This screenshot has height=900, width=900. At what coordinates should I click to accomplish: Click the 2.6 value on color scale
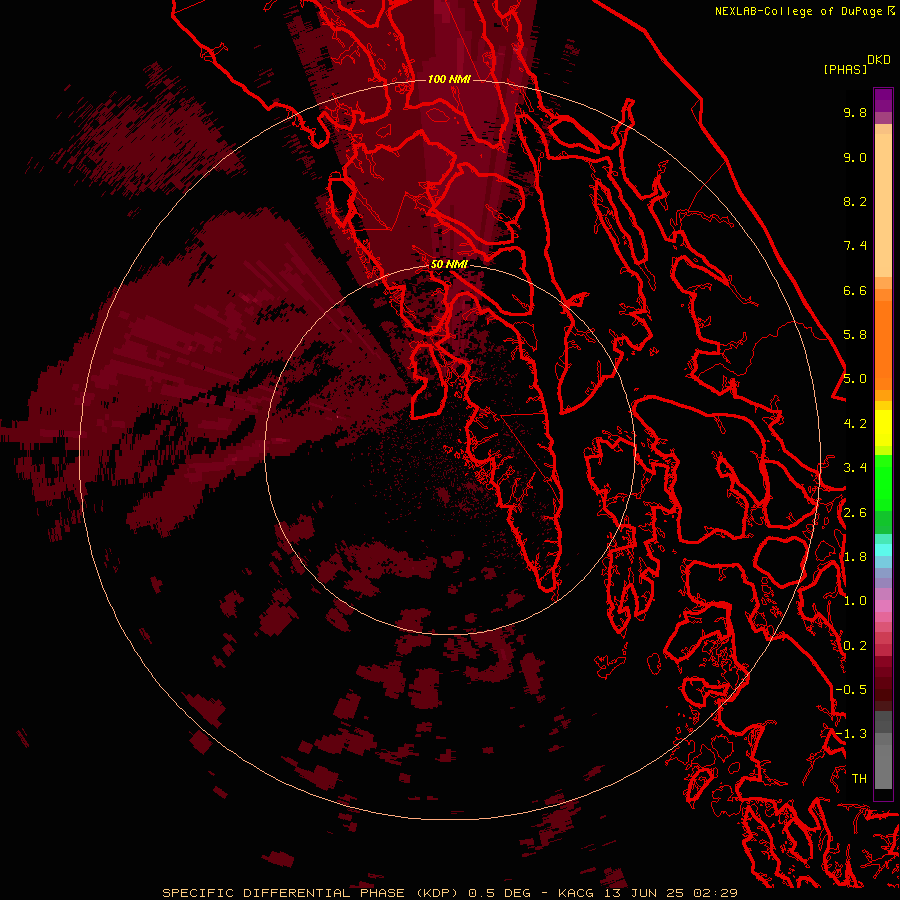(855, 513)
